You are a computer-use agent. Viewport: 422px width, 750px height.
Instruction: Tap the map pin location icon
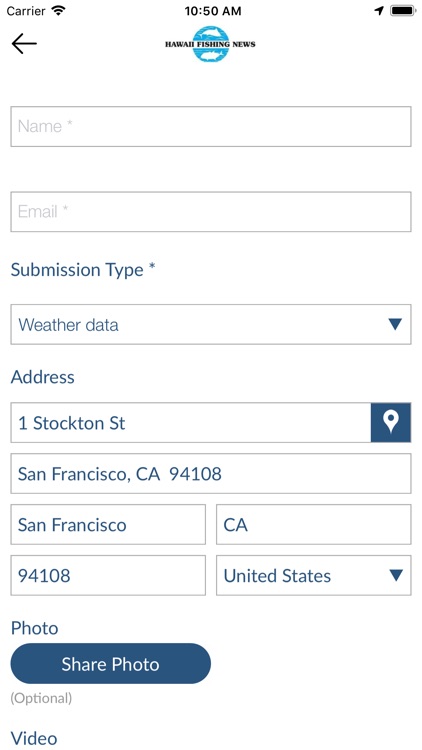(x=391, y=422)
